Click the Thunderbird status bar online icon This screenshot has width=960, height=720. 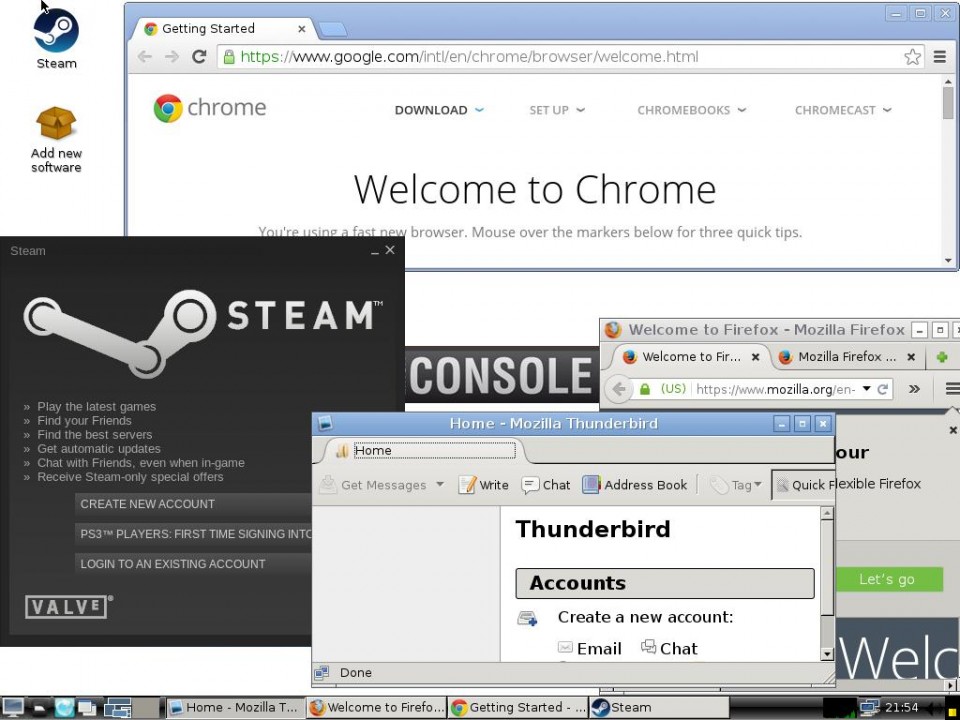click(322, 673)
